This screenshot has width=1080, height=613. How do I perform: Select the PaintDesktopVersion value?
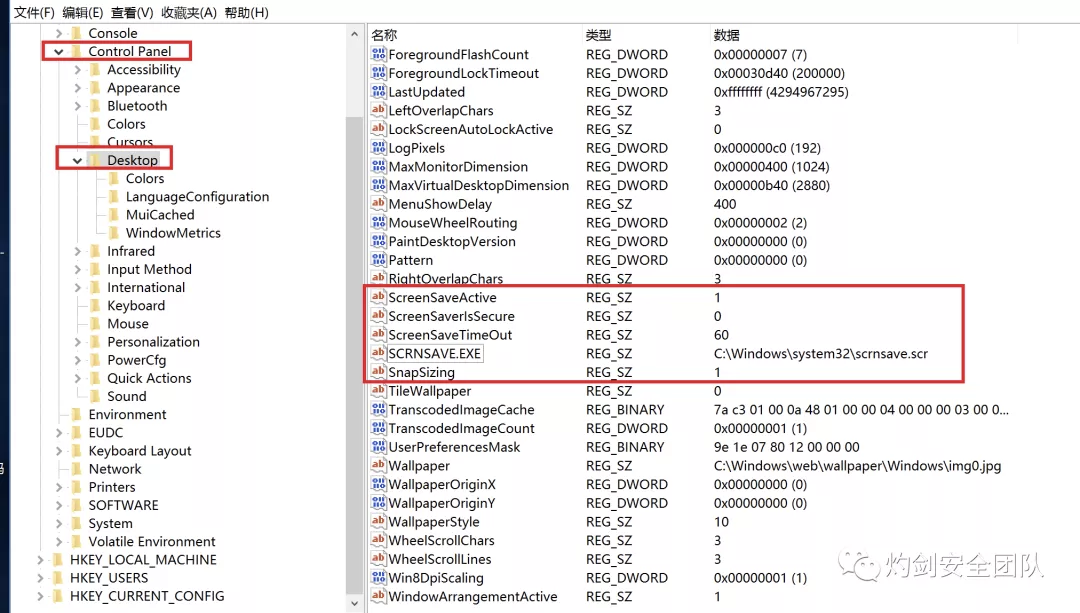click(x=452, y=241)
